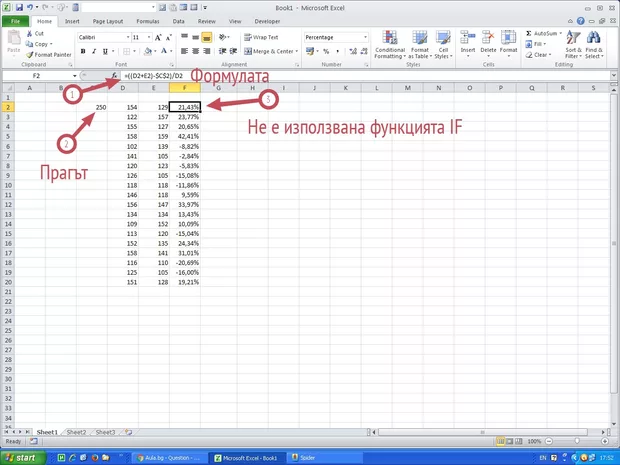Open the Name Box dropdown showing F2

tap(73, 76)
